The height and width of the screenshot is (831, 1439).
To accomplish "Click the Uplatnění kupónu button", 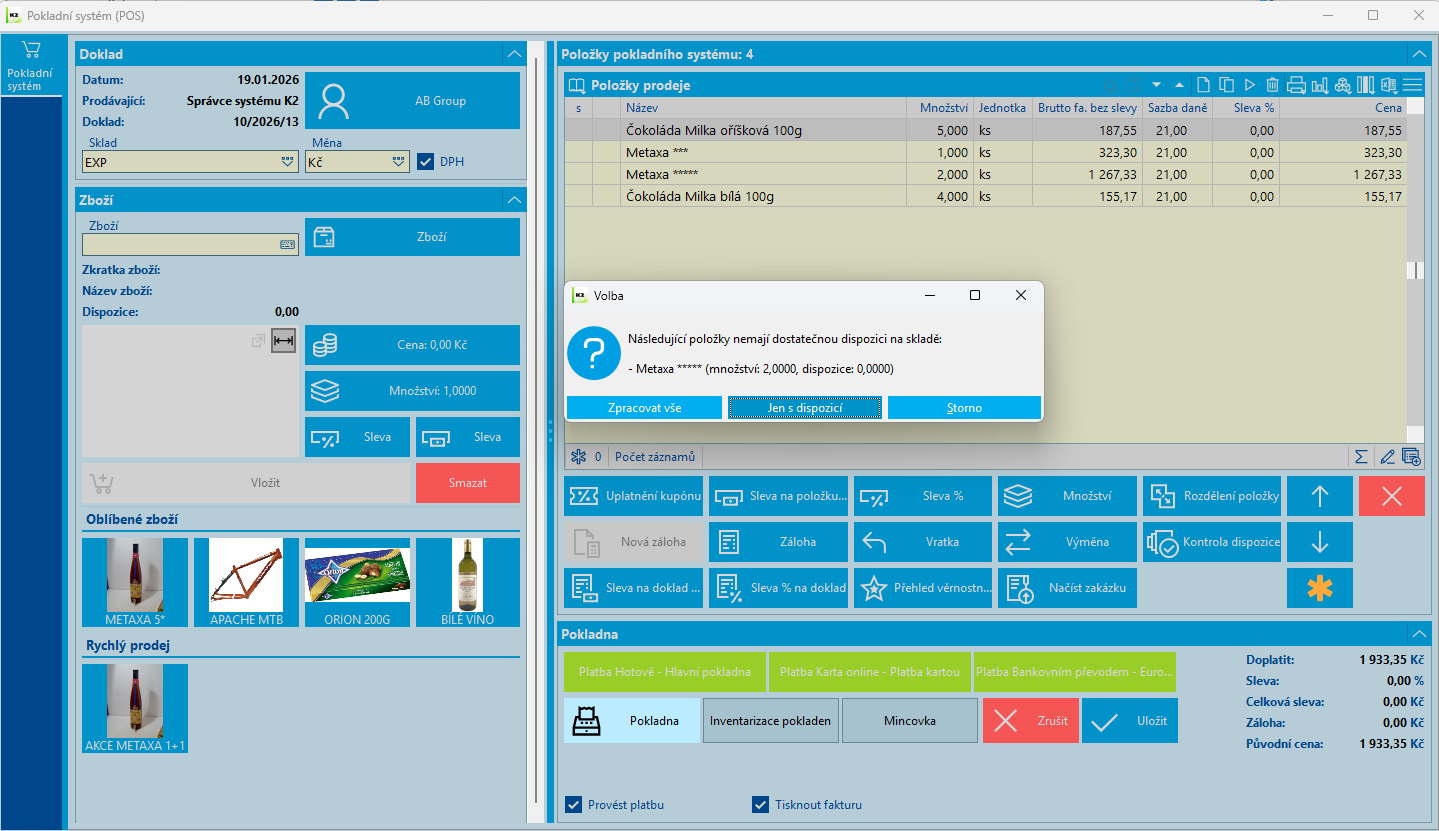I will click(634, 496).
